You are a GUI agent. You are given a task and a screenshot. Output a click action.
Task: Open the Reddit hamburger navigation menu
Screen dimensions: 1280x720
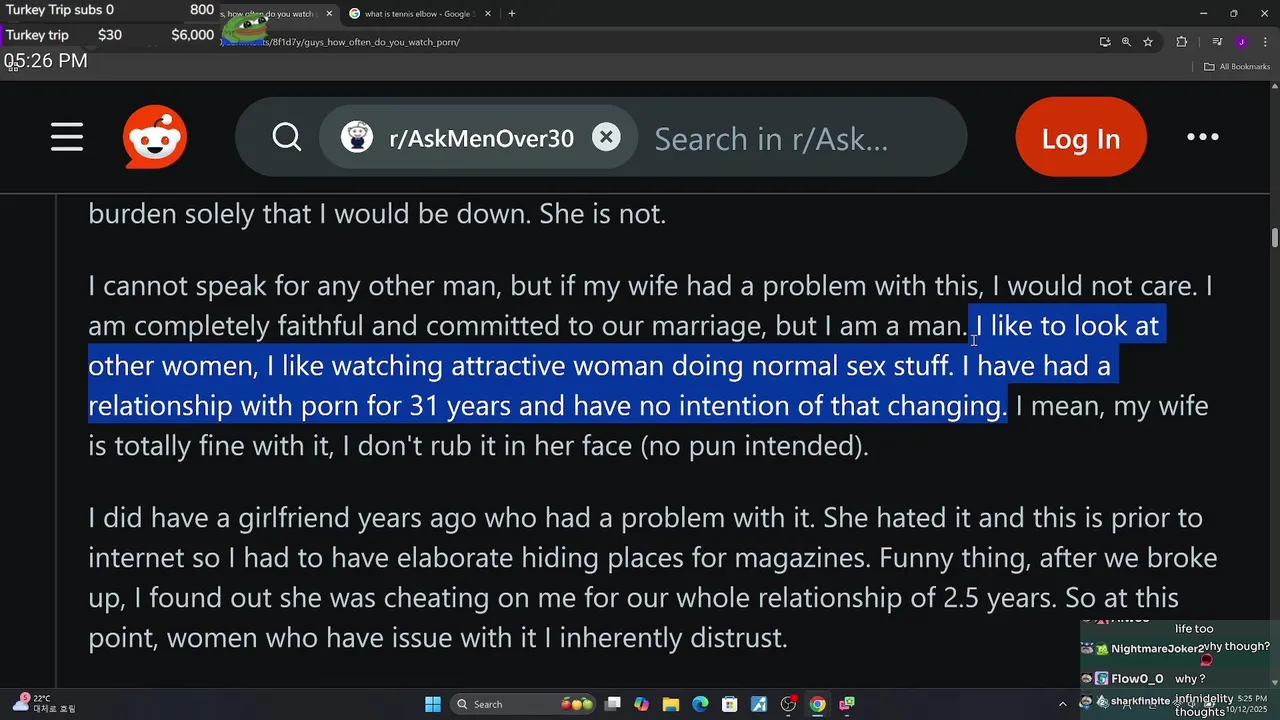pos(67,137)
